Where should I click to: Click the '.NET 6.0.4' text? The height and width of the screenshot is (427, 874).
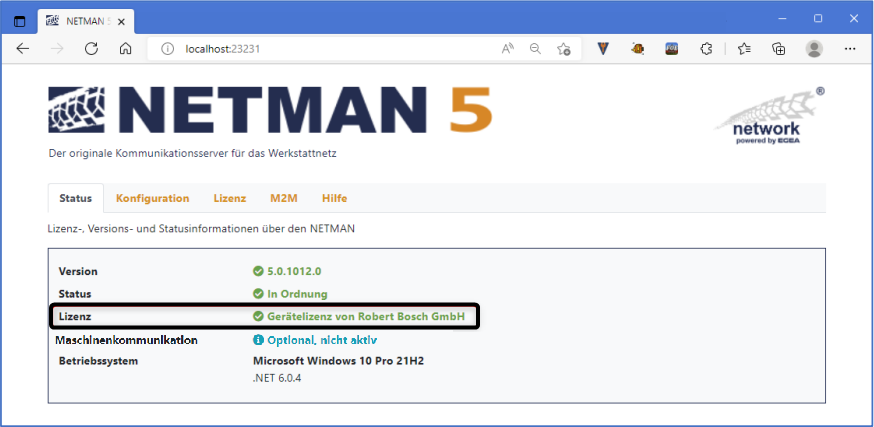pyautogui.click(x=277, y=379)
